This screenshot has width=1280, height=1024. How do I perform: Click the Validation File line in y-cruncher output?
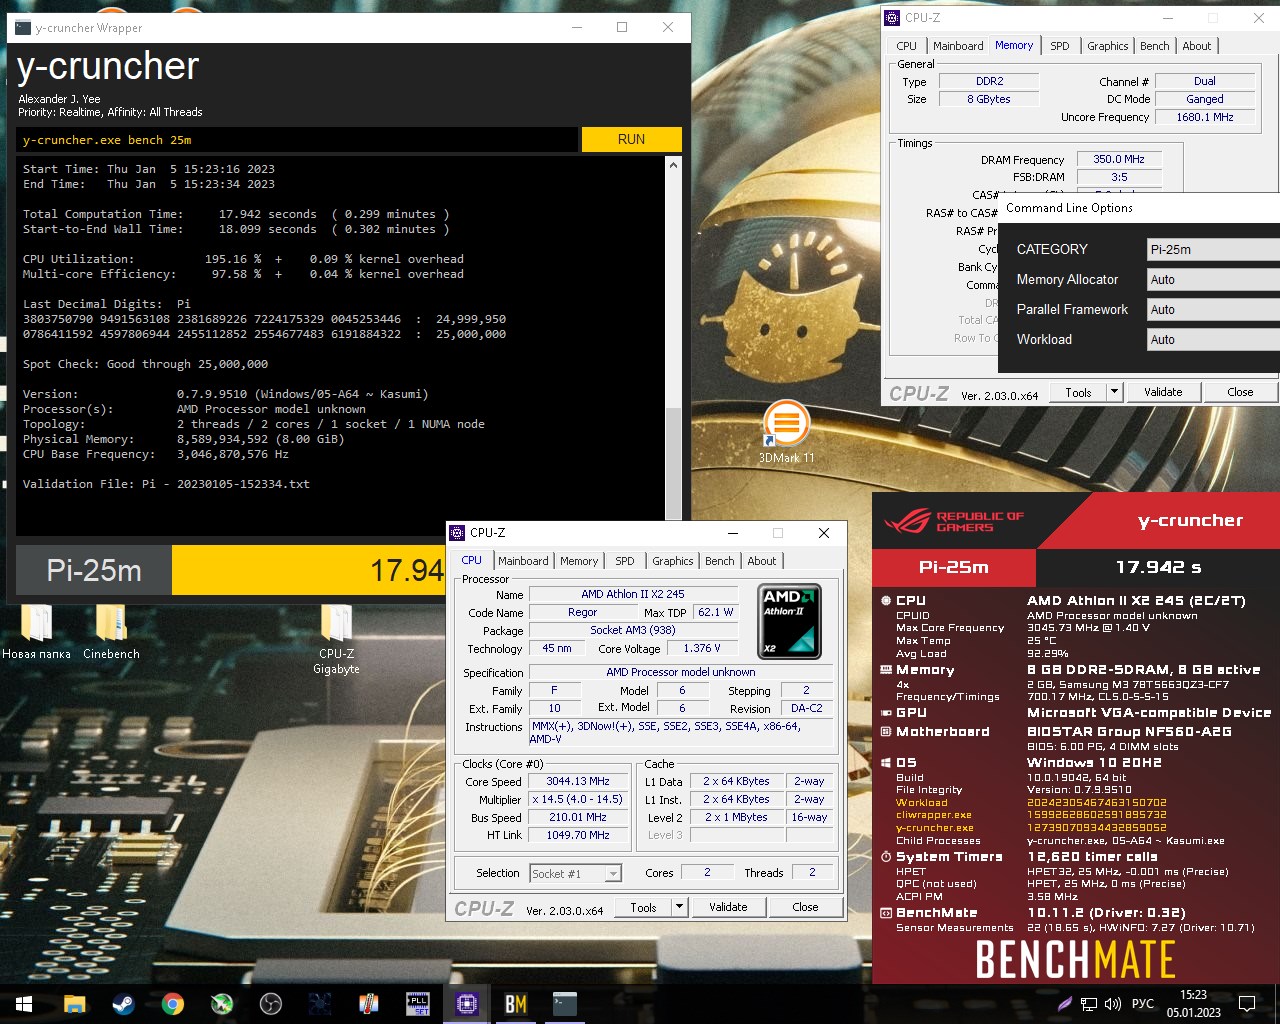(x=167, y=484)
